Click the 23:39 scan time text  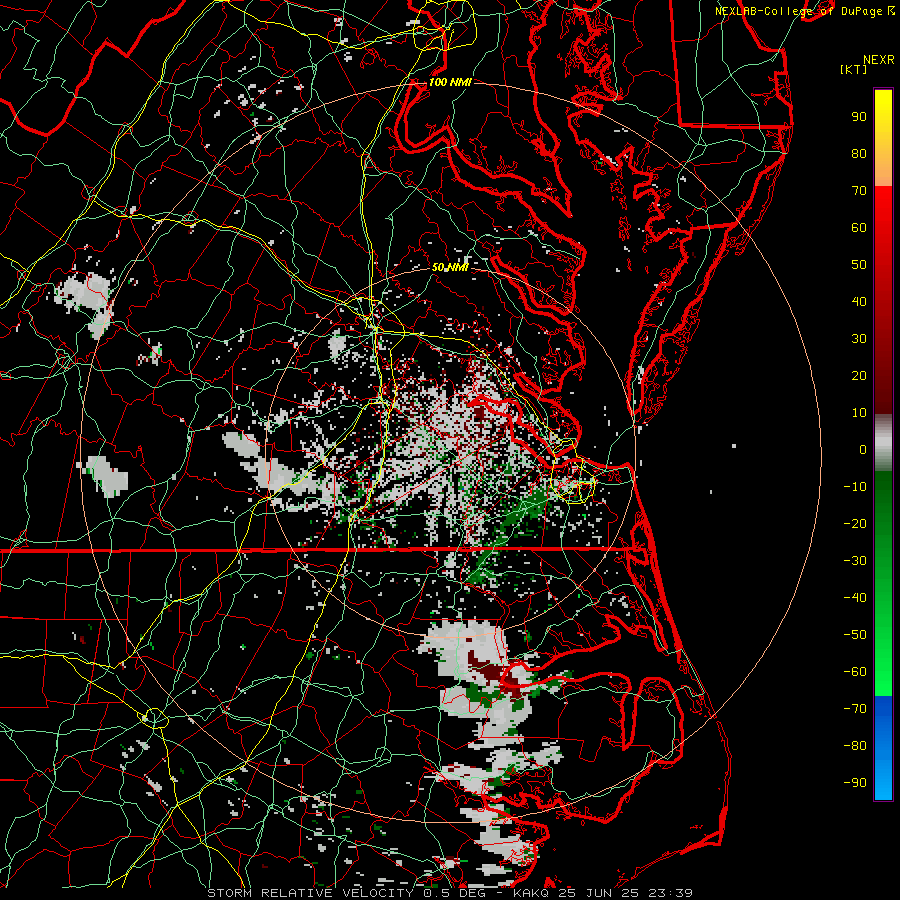670,893
